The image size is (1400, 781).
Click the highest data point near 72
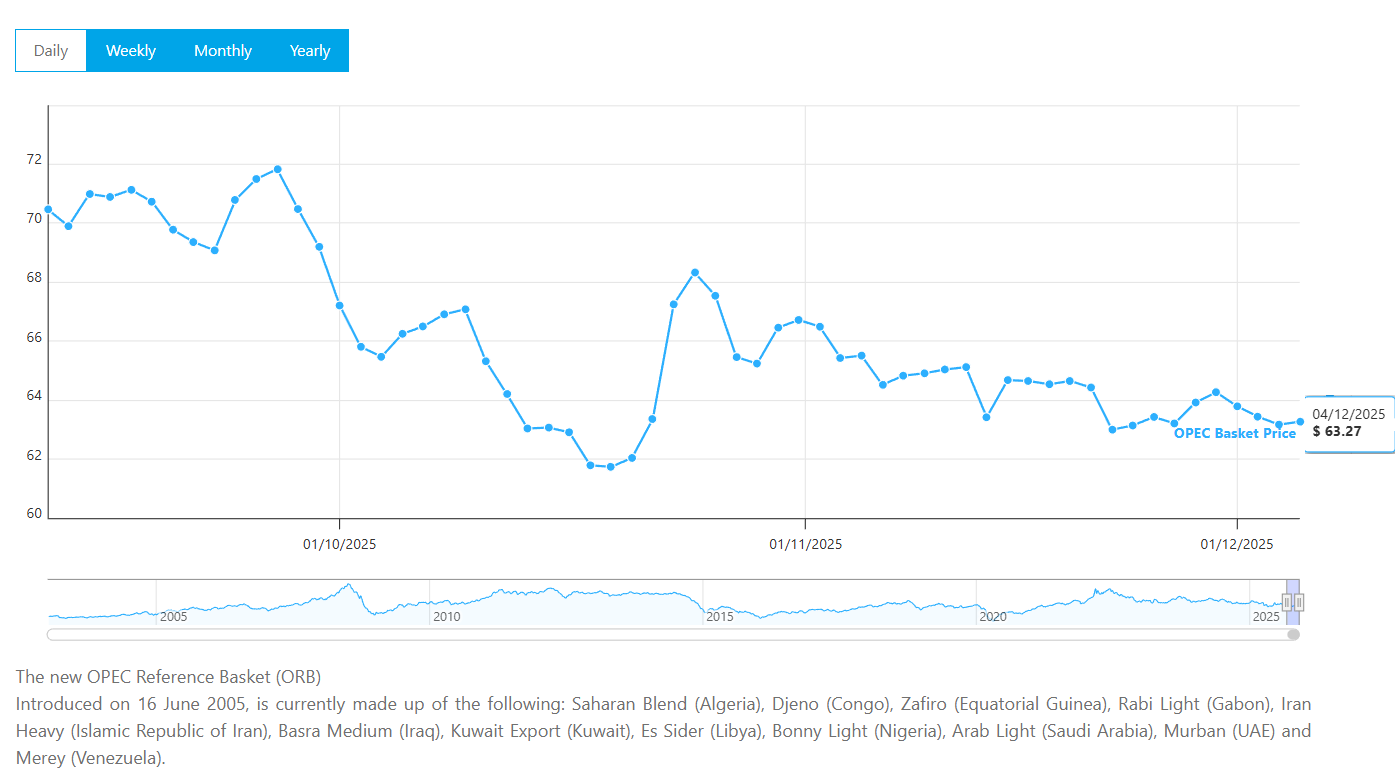point(277,169)
